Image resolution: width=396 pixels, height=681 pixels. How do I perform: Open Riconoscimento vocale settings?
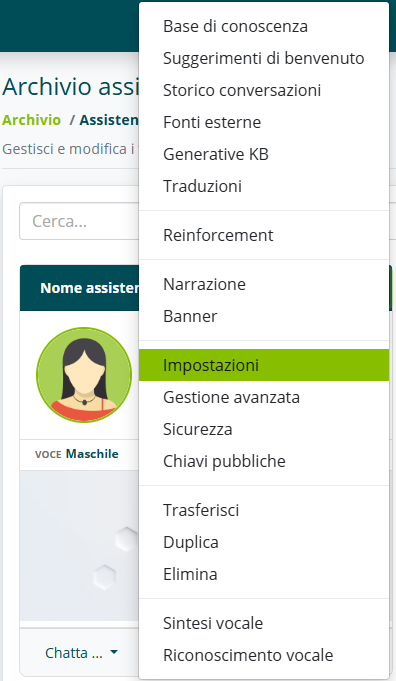pyautogui.click(x=264, y=655)
